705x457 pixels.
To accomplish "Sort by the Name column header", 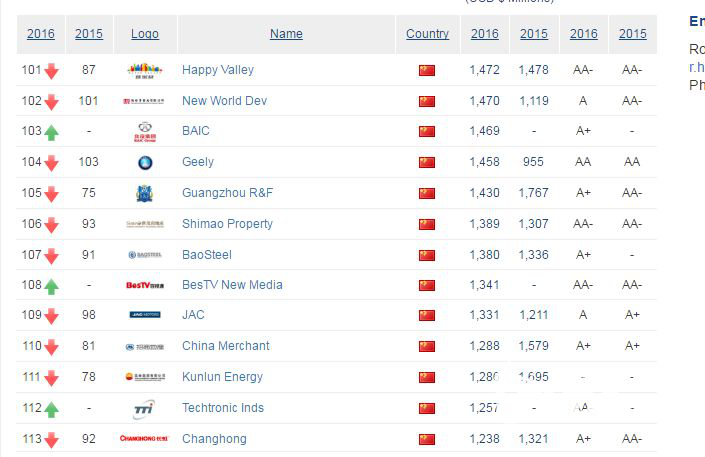I will [x=286, y=34].
